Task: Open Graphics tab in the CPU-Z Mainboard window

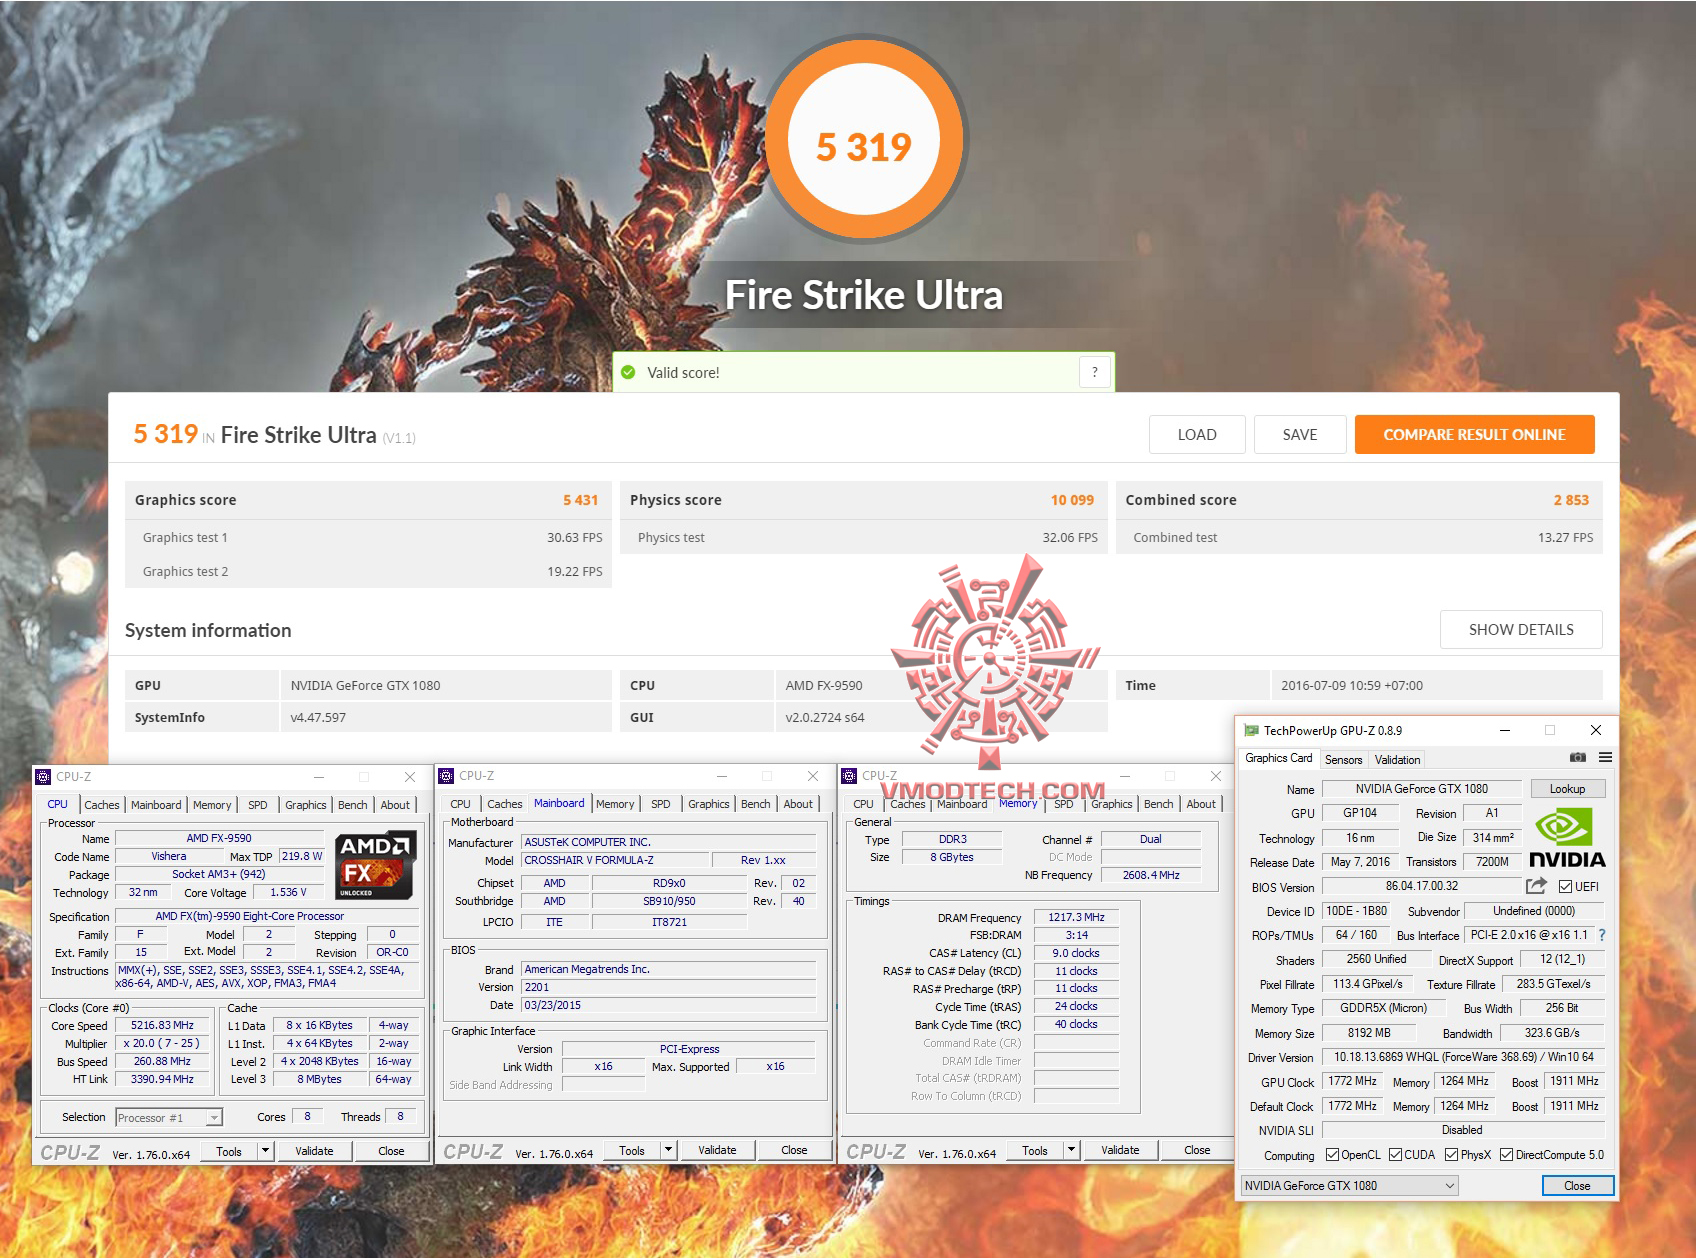Action: click(x=709, y=804)
